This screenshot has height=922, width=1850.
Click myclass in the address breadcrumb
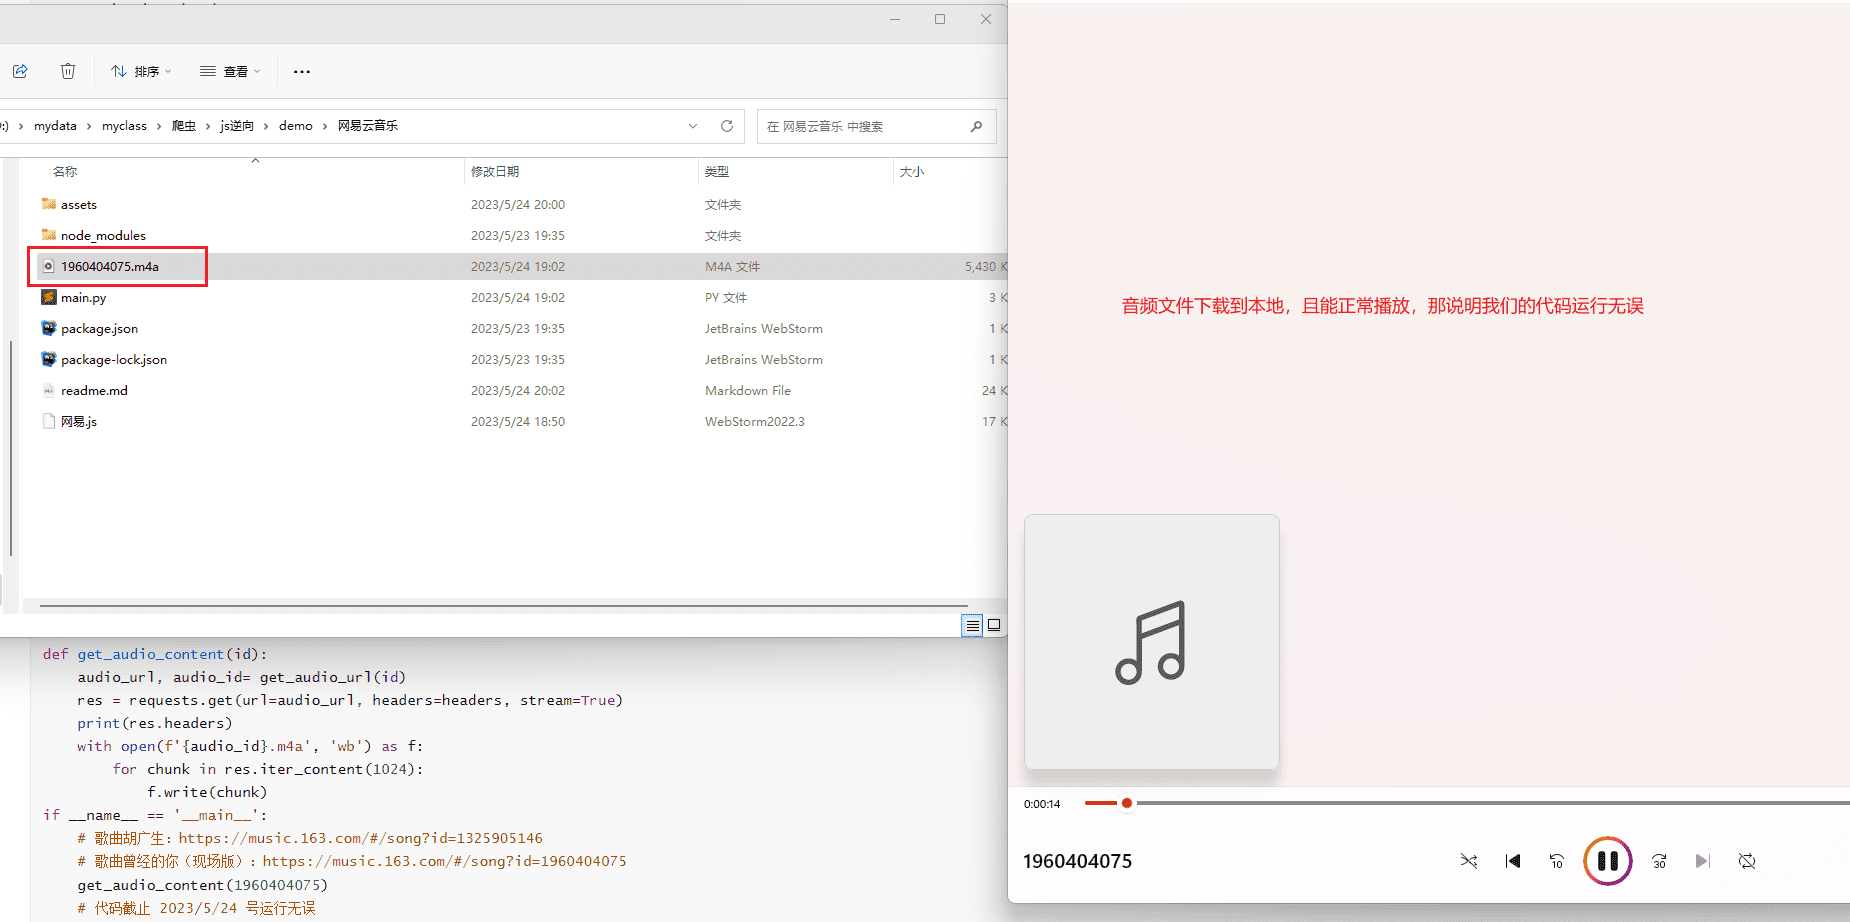pos(124,126)
